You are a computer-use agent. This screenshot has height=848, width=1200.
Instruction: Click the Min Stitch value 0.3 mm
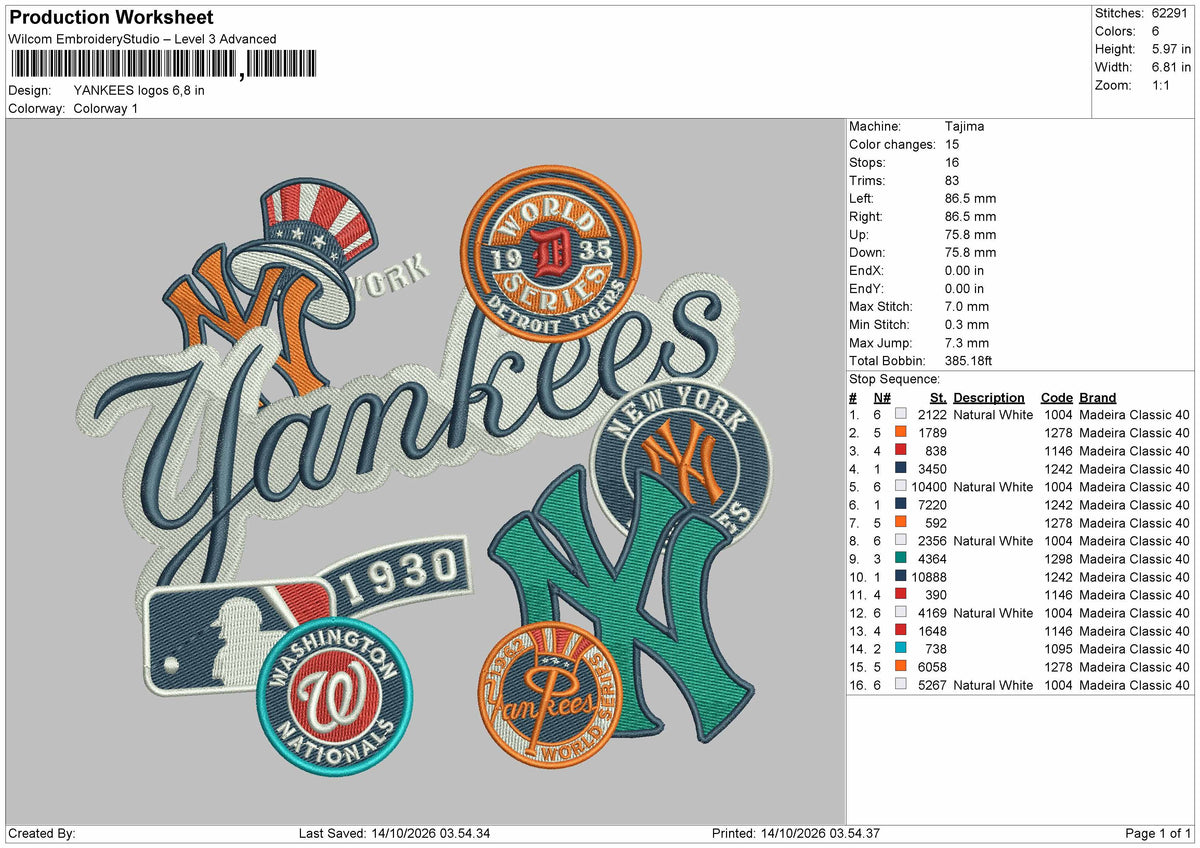click(x=966, y=324)
